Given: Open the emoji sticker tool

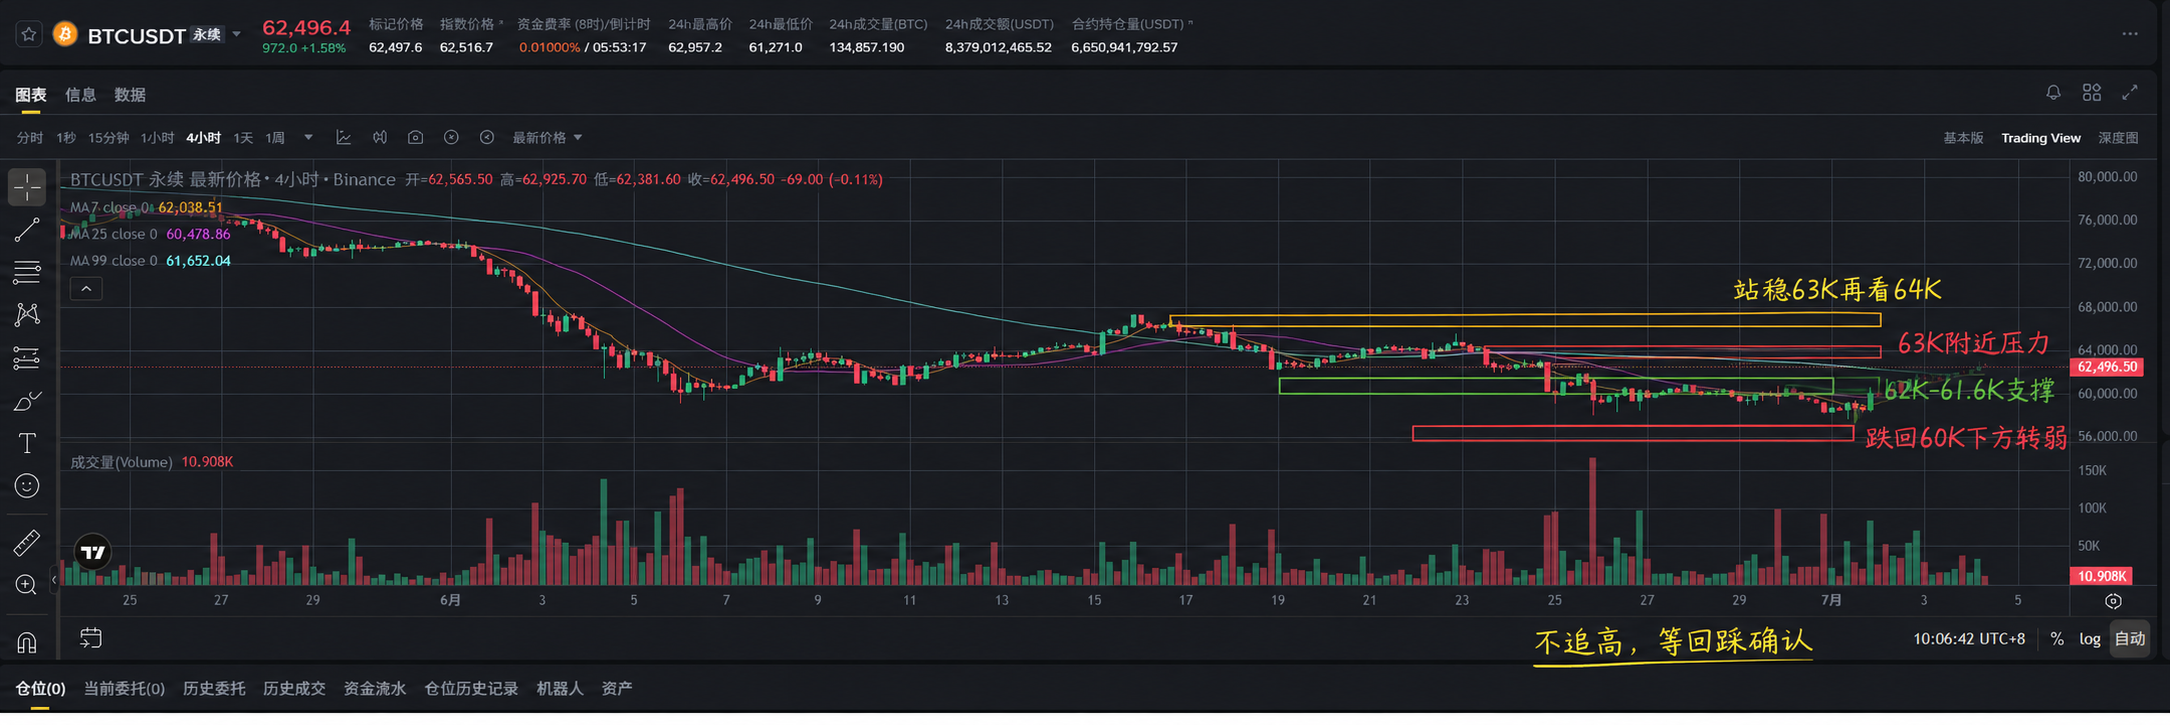Looking at the screenshot, I should [27, 486].
